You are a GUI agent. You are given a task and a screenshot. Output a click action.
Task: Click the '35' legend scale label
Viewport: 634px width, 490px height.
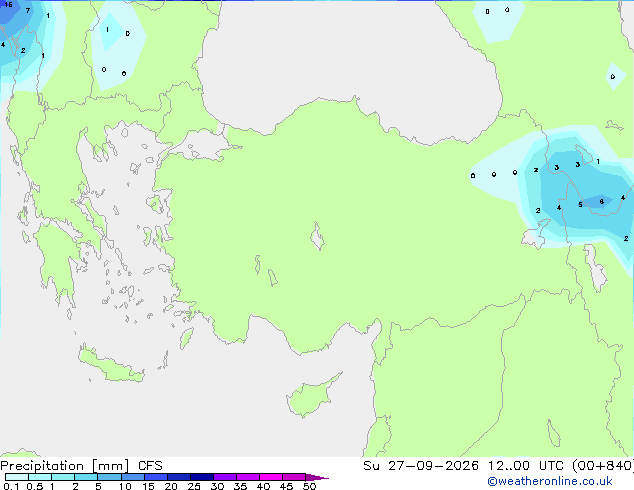240,486
